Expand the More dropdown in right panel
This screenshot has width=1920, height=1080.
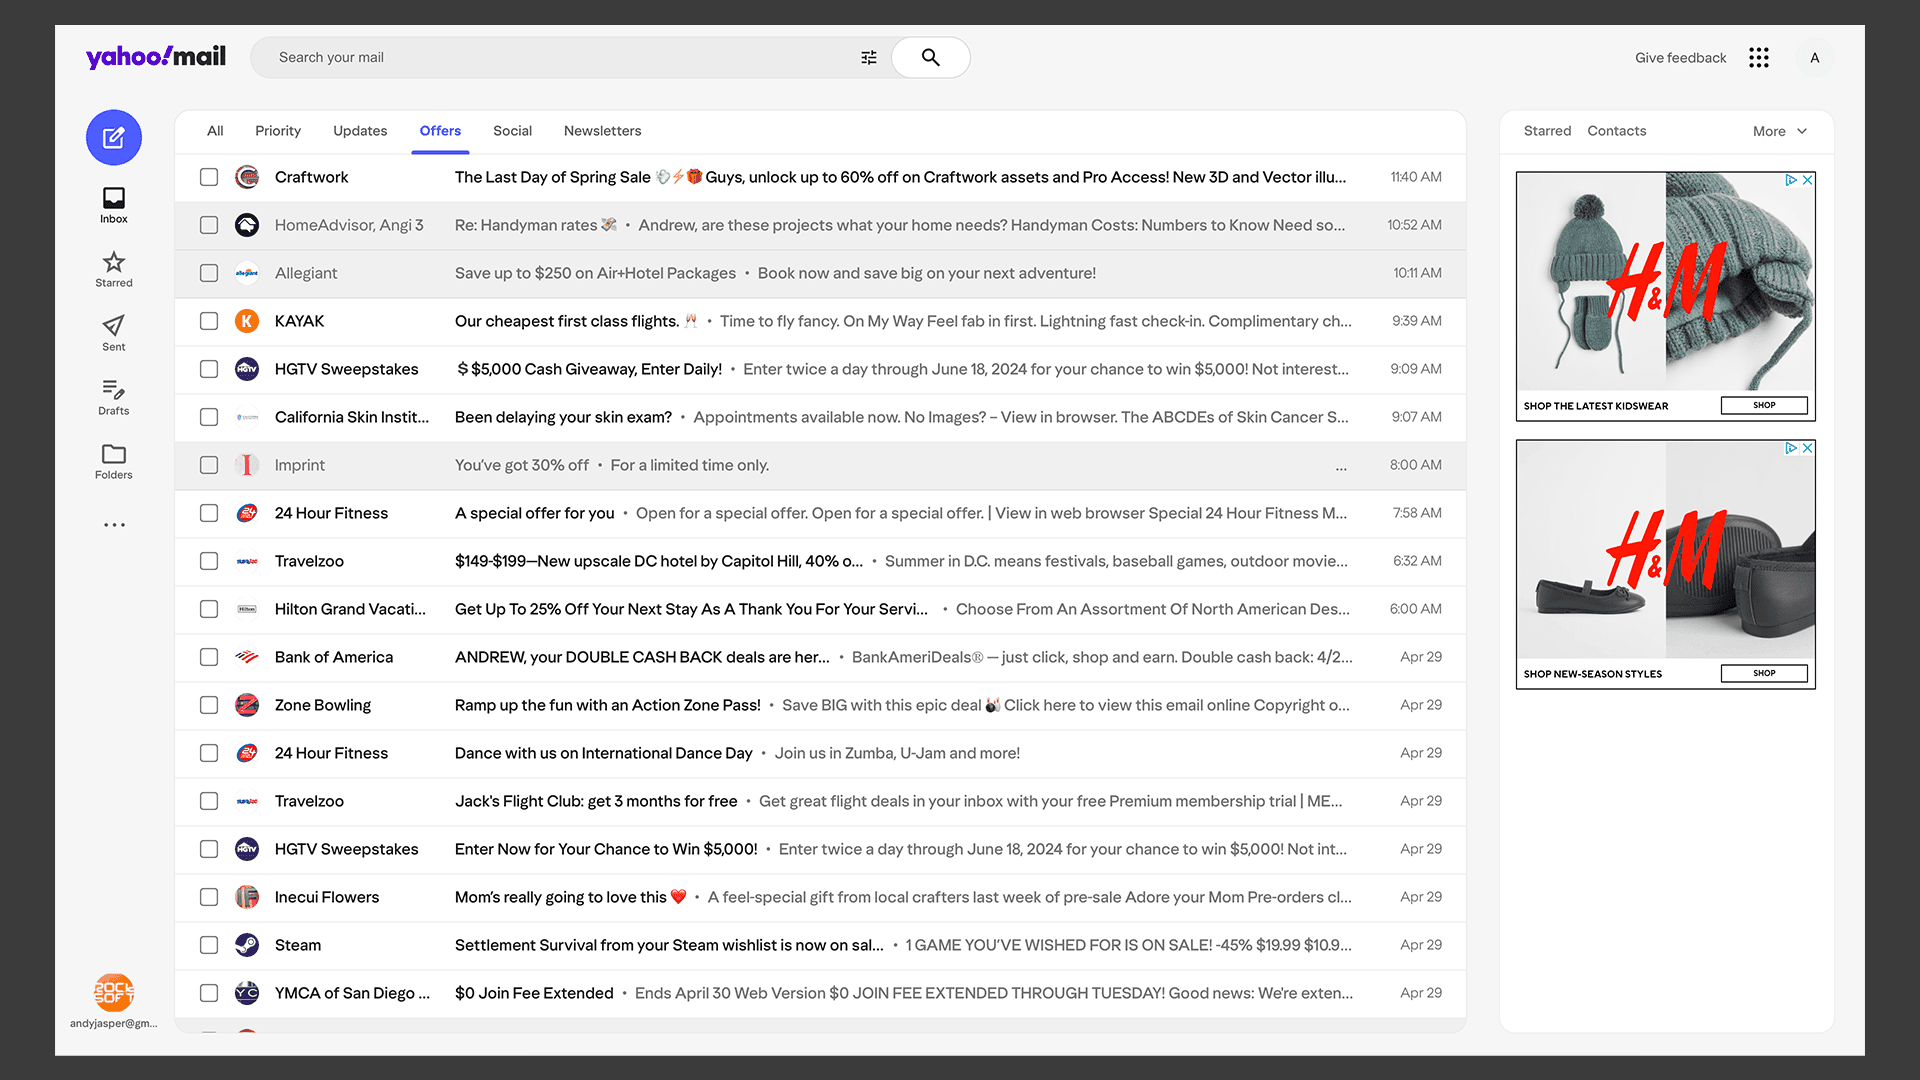tap(1780, 131)
